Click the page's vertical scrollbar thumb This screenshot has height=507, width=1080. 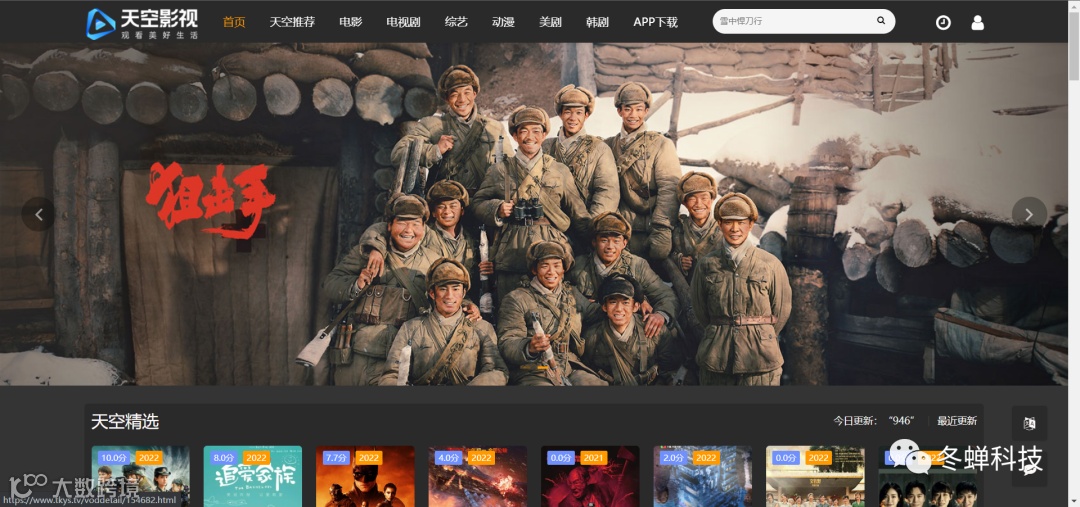click(1074, 45)
